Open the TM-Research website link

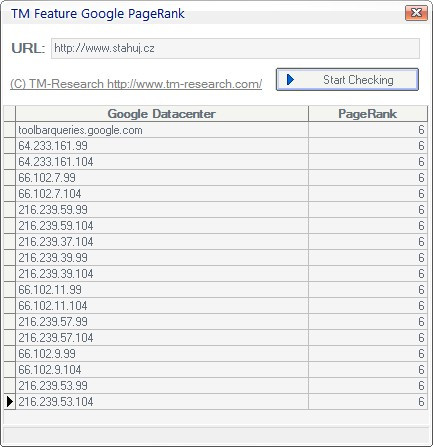tap(136, 84)
